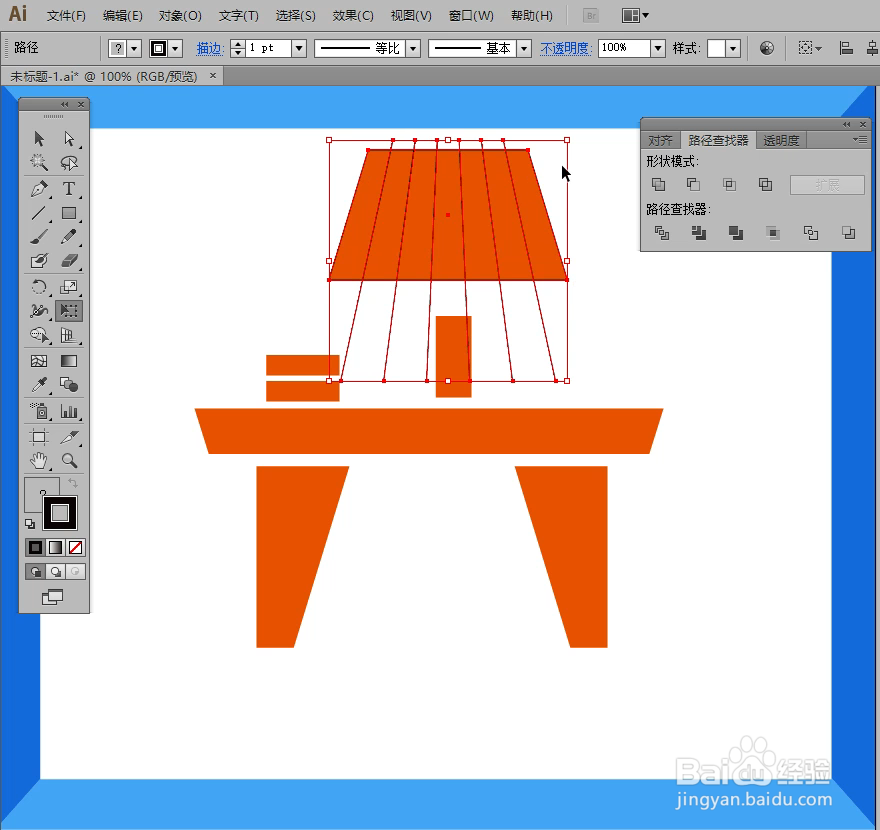Screen dimensions: 880x830
Task: Select the Eraser tool
Action: tap(69, 261)
